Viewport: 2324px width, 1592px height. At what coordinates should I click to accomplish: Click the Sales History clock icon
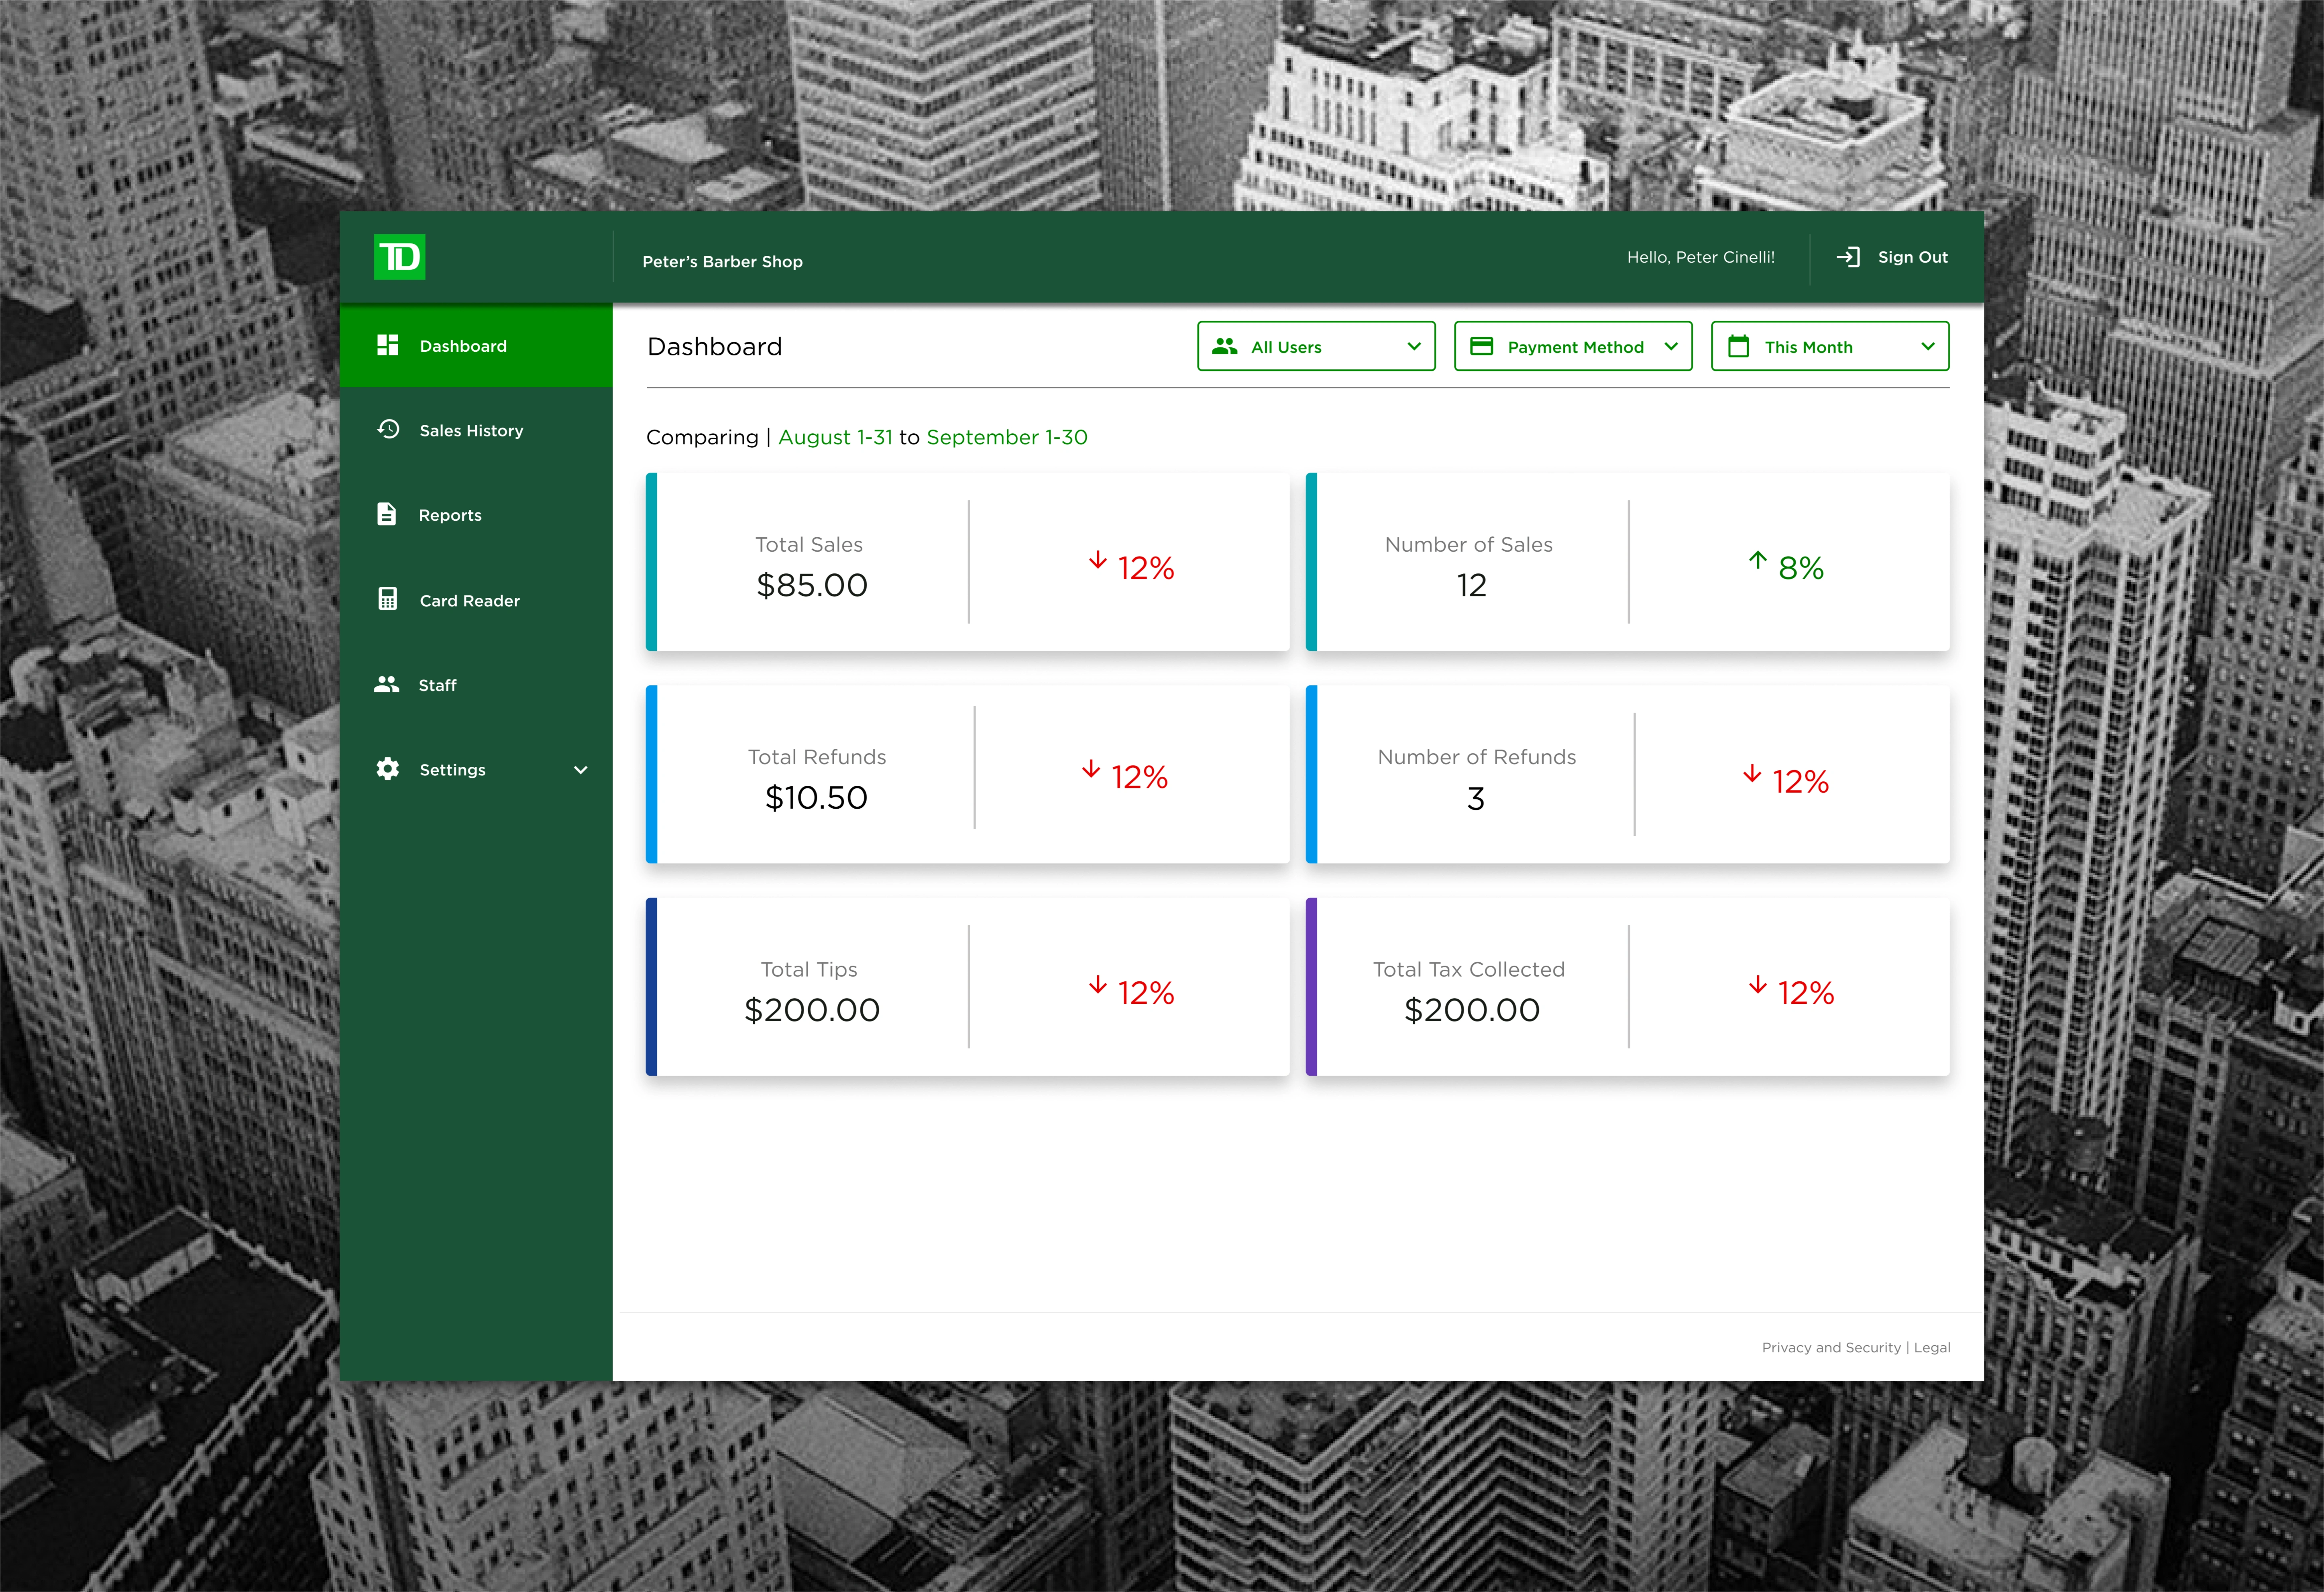388,429
